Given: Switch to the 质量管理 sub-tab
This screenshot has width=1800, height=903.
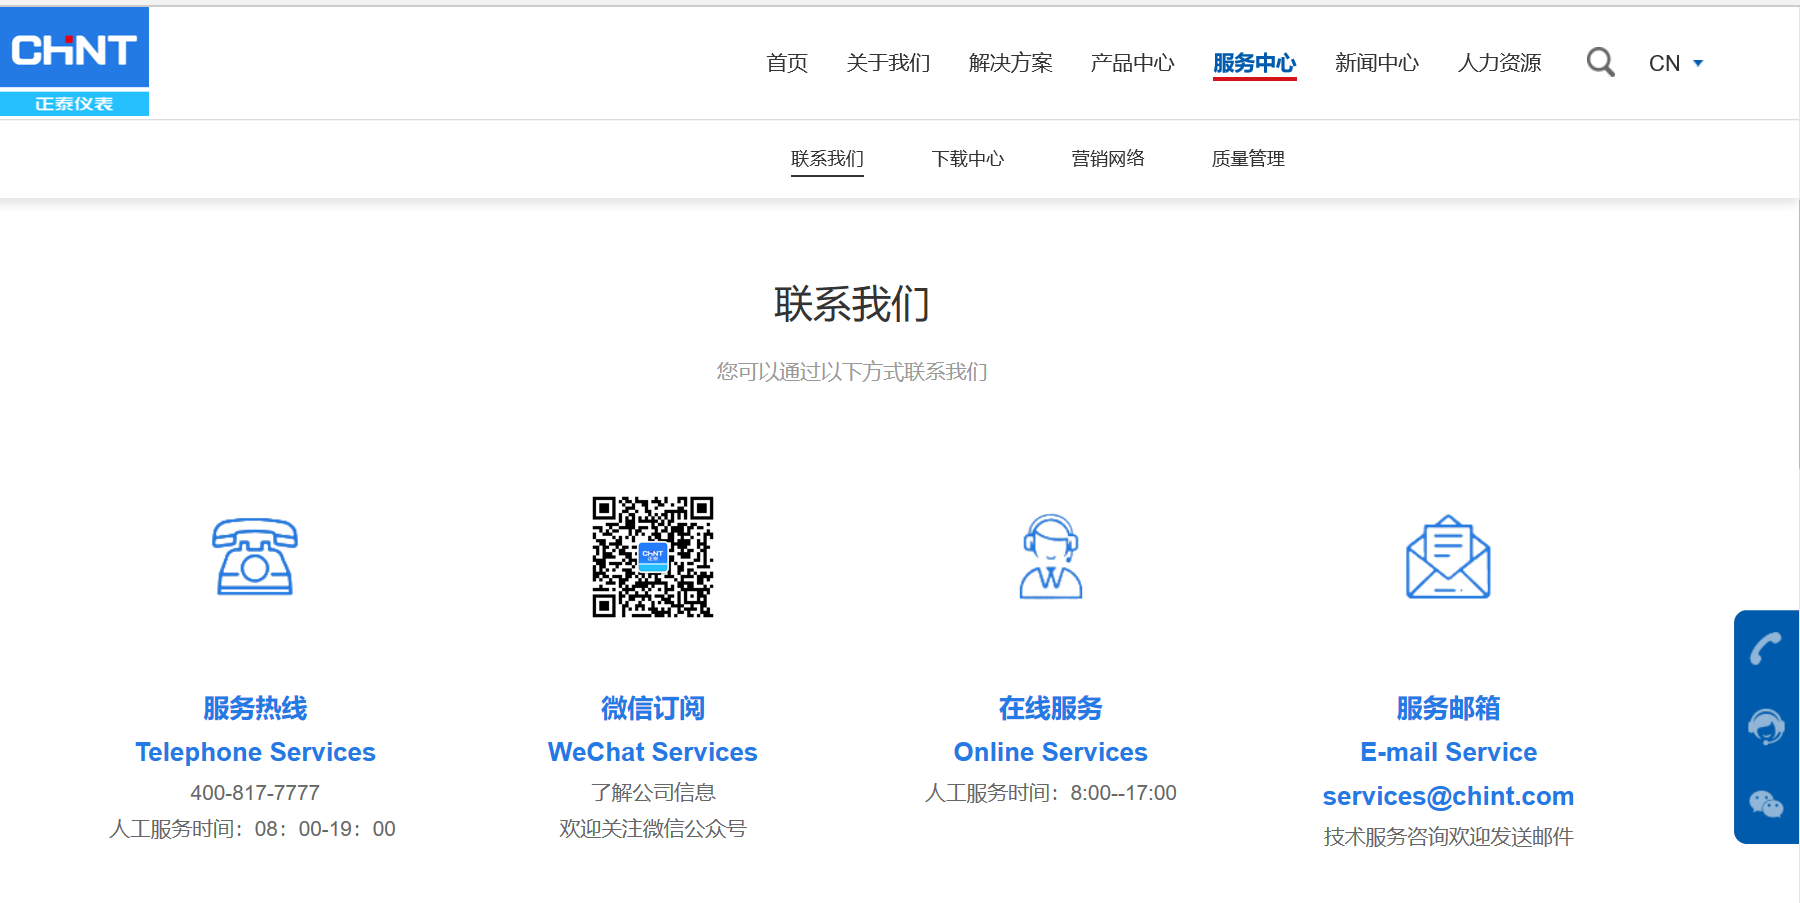Looking at the screenshot, I should pos(1248,159).
